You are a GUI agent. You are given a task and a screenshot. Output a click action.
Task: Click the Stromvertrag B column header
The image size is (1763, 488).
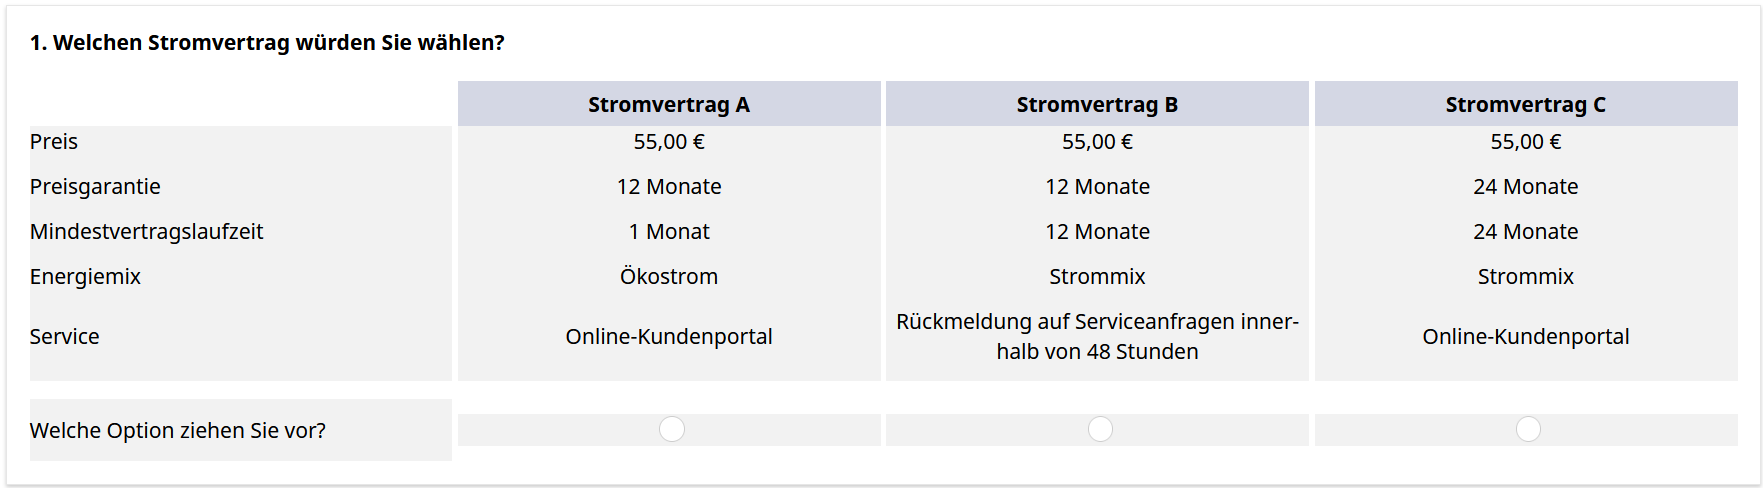(x=1097, y=104)
